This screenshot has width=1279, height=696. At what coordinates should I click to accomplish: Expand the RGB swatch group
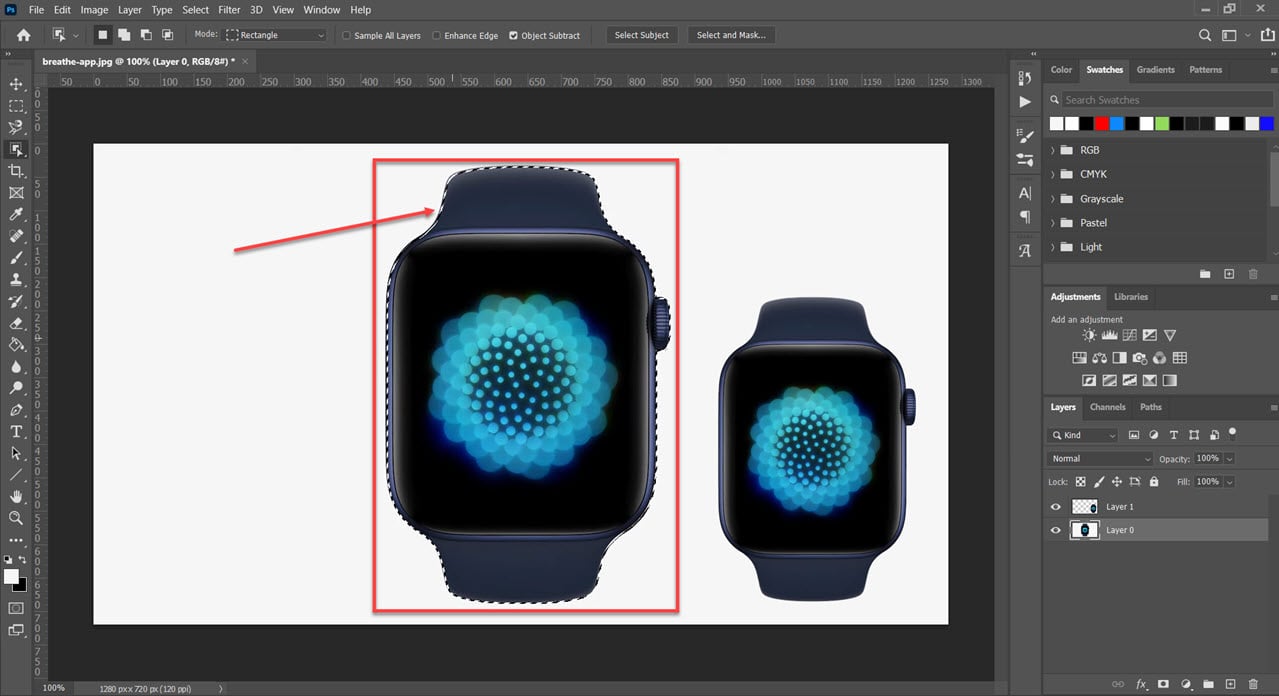tap(1053, 150)
